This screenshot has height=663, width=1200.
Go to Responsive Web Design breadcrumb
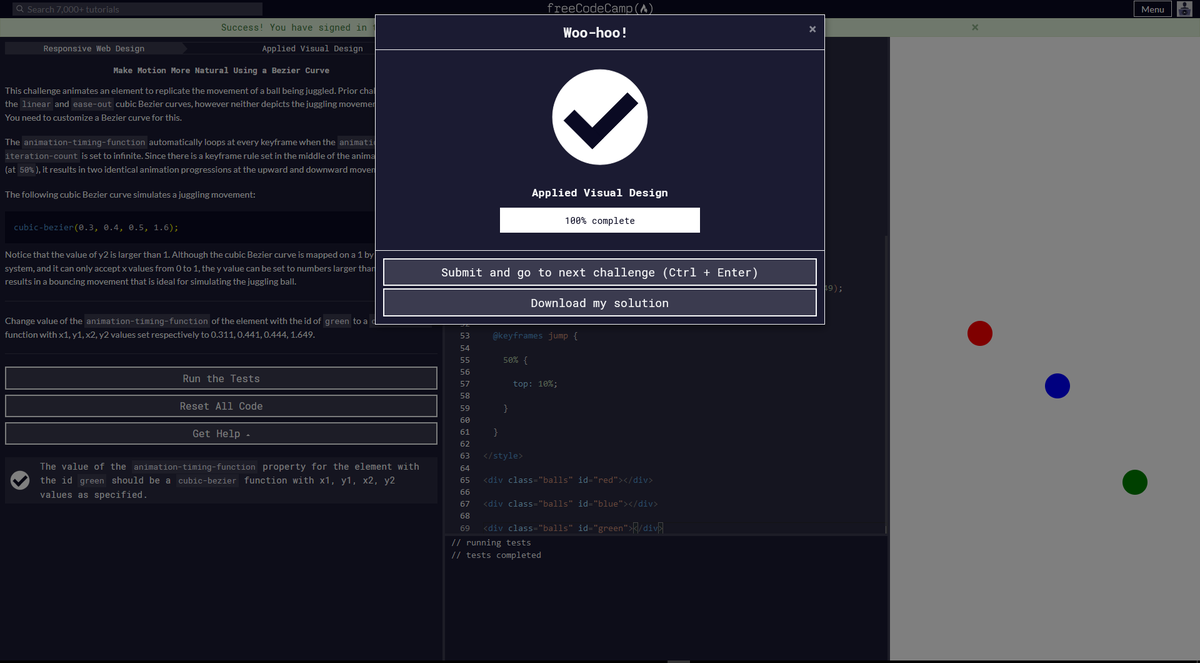pos(94,48)
